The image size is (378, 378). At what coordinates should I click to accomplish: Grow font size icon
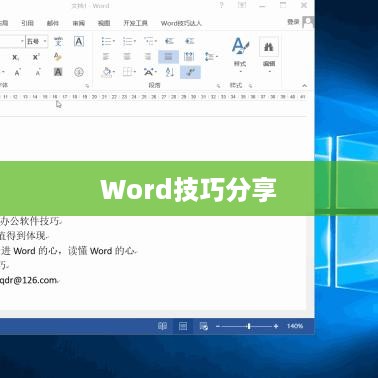pos(17,72)
